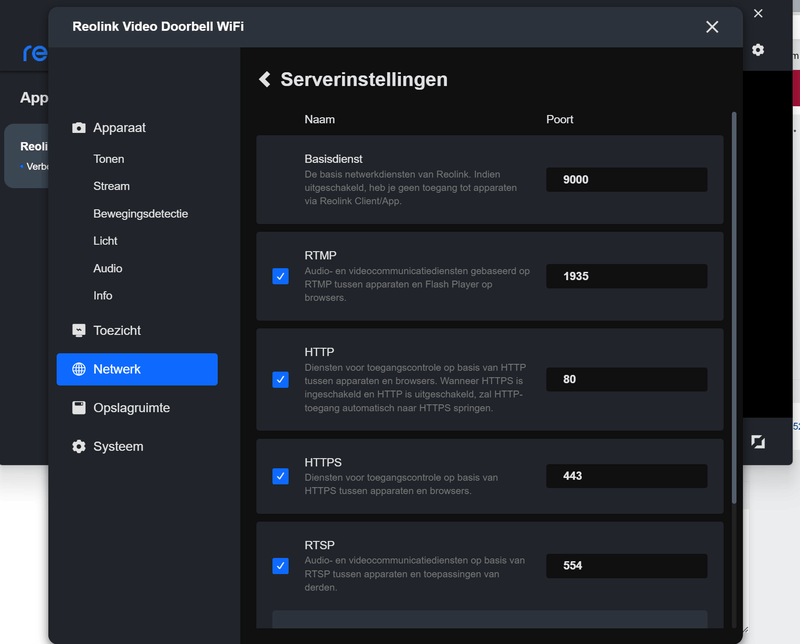
Task: Click the Toezicht monitor icon
Action: [x=79, y=330]
